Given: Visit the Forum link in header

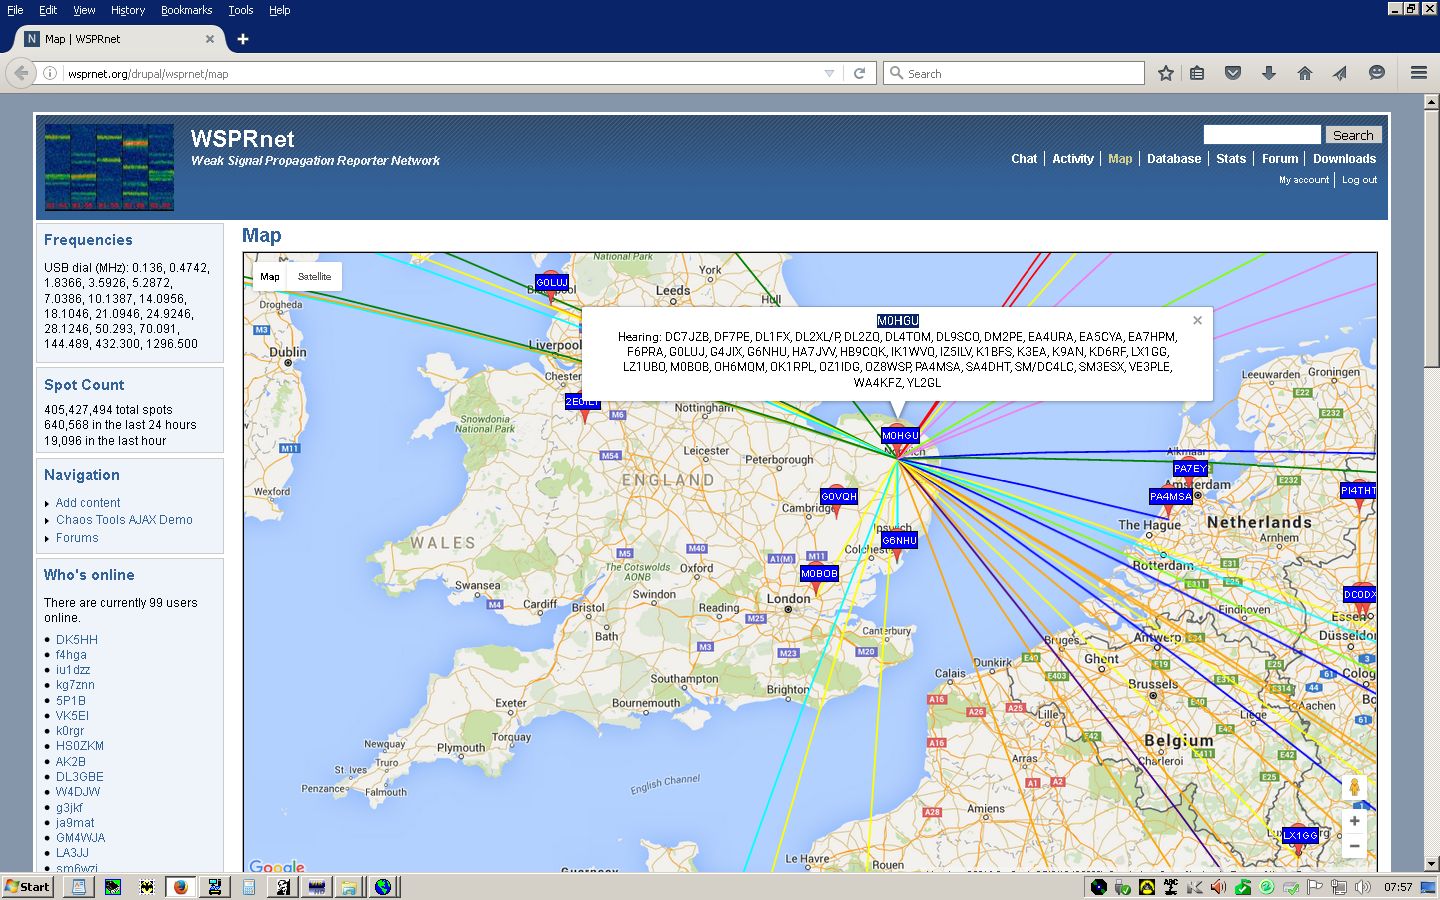Looking at the screenshot, I should [x=1280, y=159].
